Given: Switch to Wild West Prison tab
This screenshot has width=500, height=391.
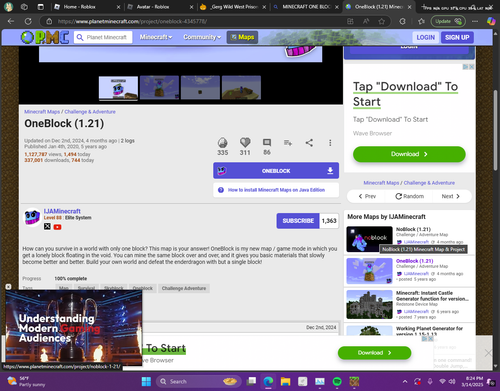Looking at the screenshot, I should pos(232,7).
